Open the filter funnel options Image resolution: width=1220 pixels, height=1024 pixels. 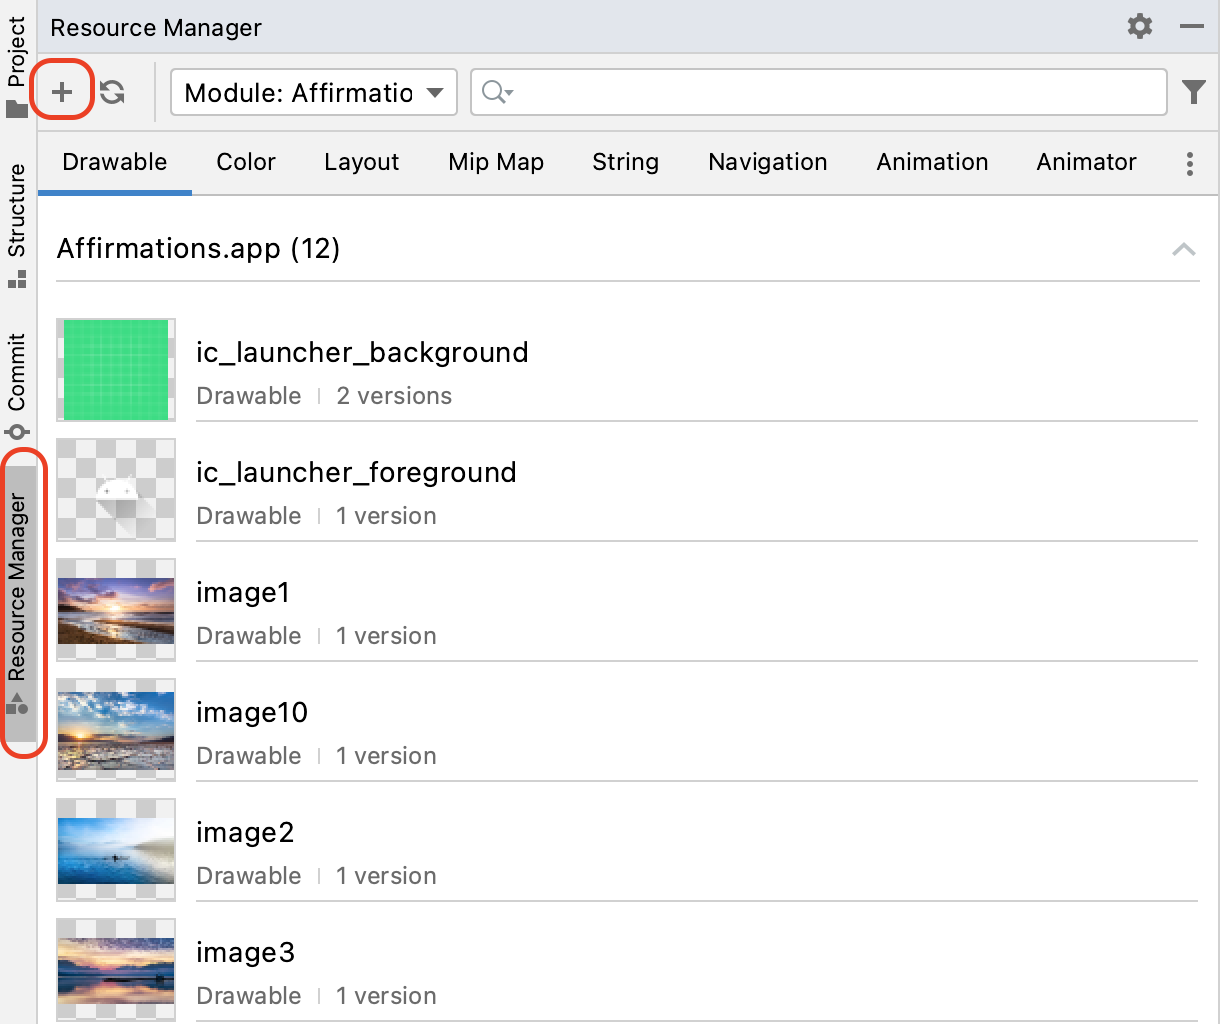tap(1193, 92)
